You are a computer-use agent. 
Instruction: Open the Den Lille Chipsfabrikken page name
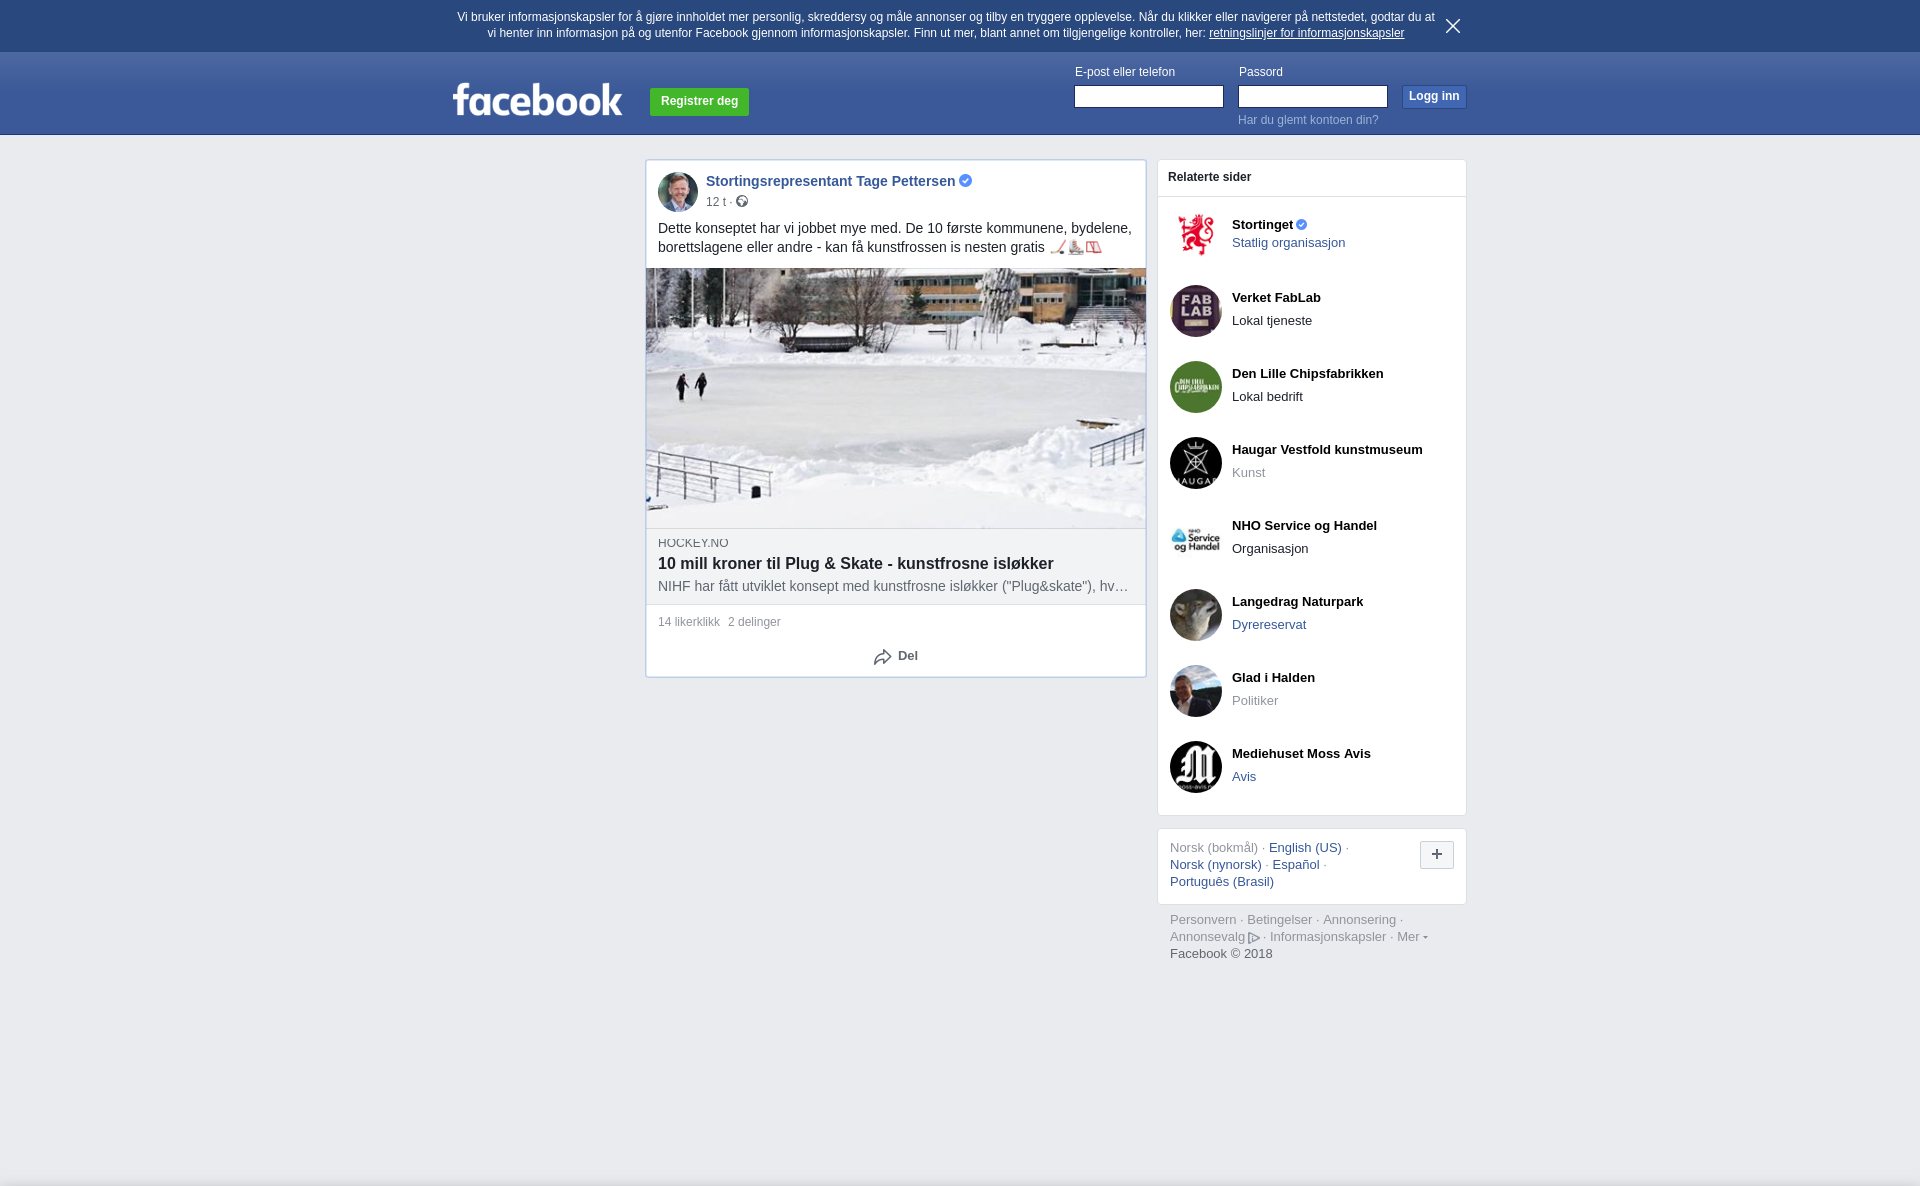tap(1308, 374)
